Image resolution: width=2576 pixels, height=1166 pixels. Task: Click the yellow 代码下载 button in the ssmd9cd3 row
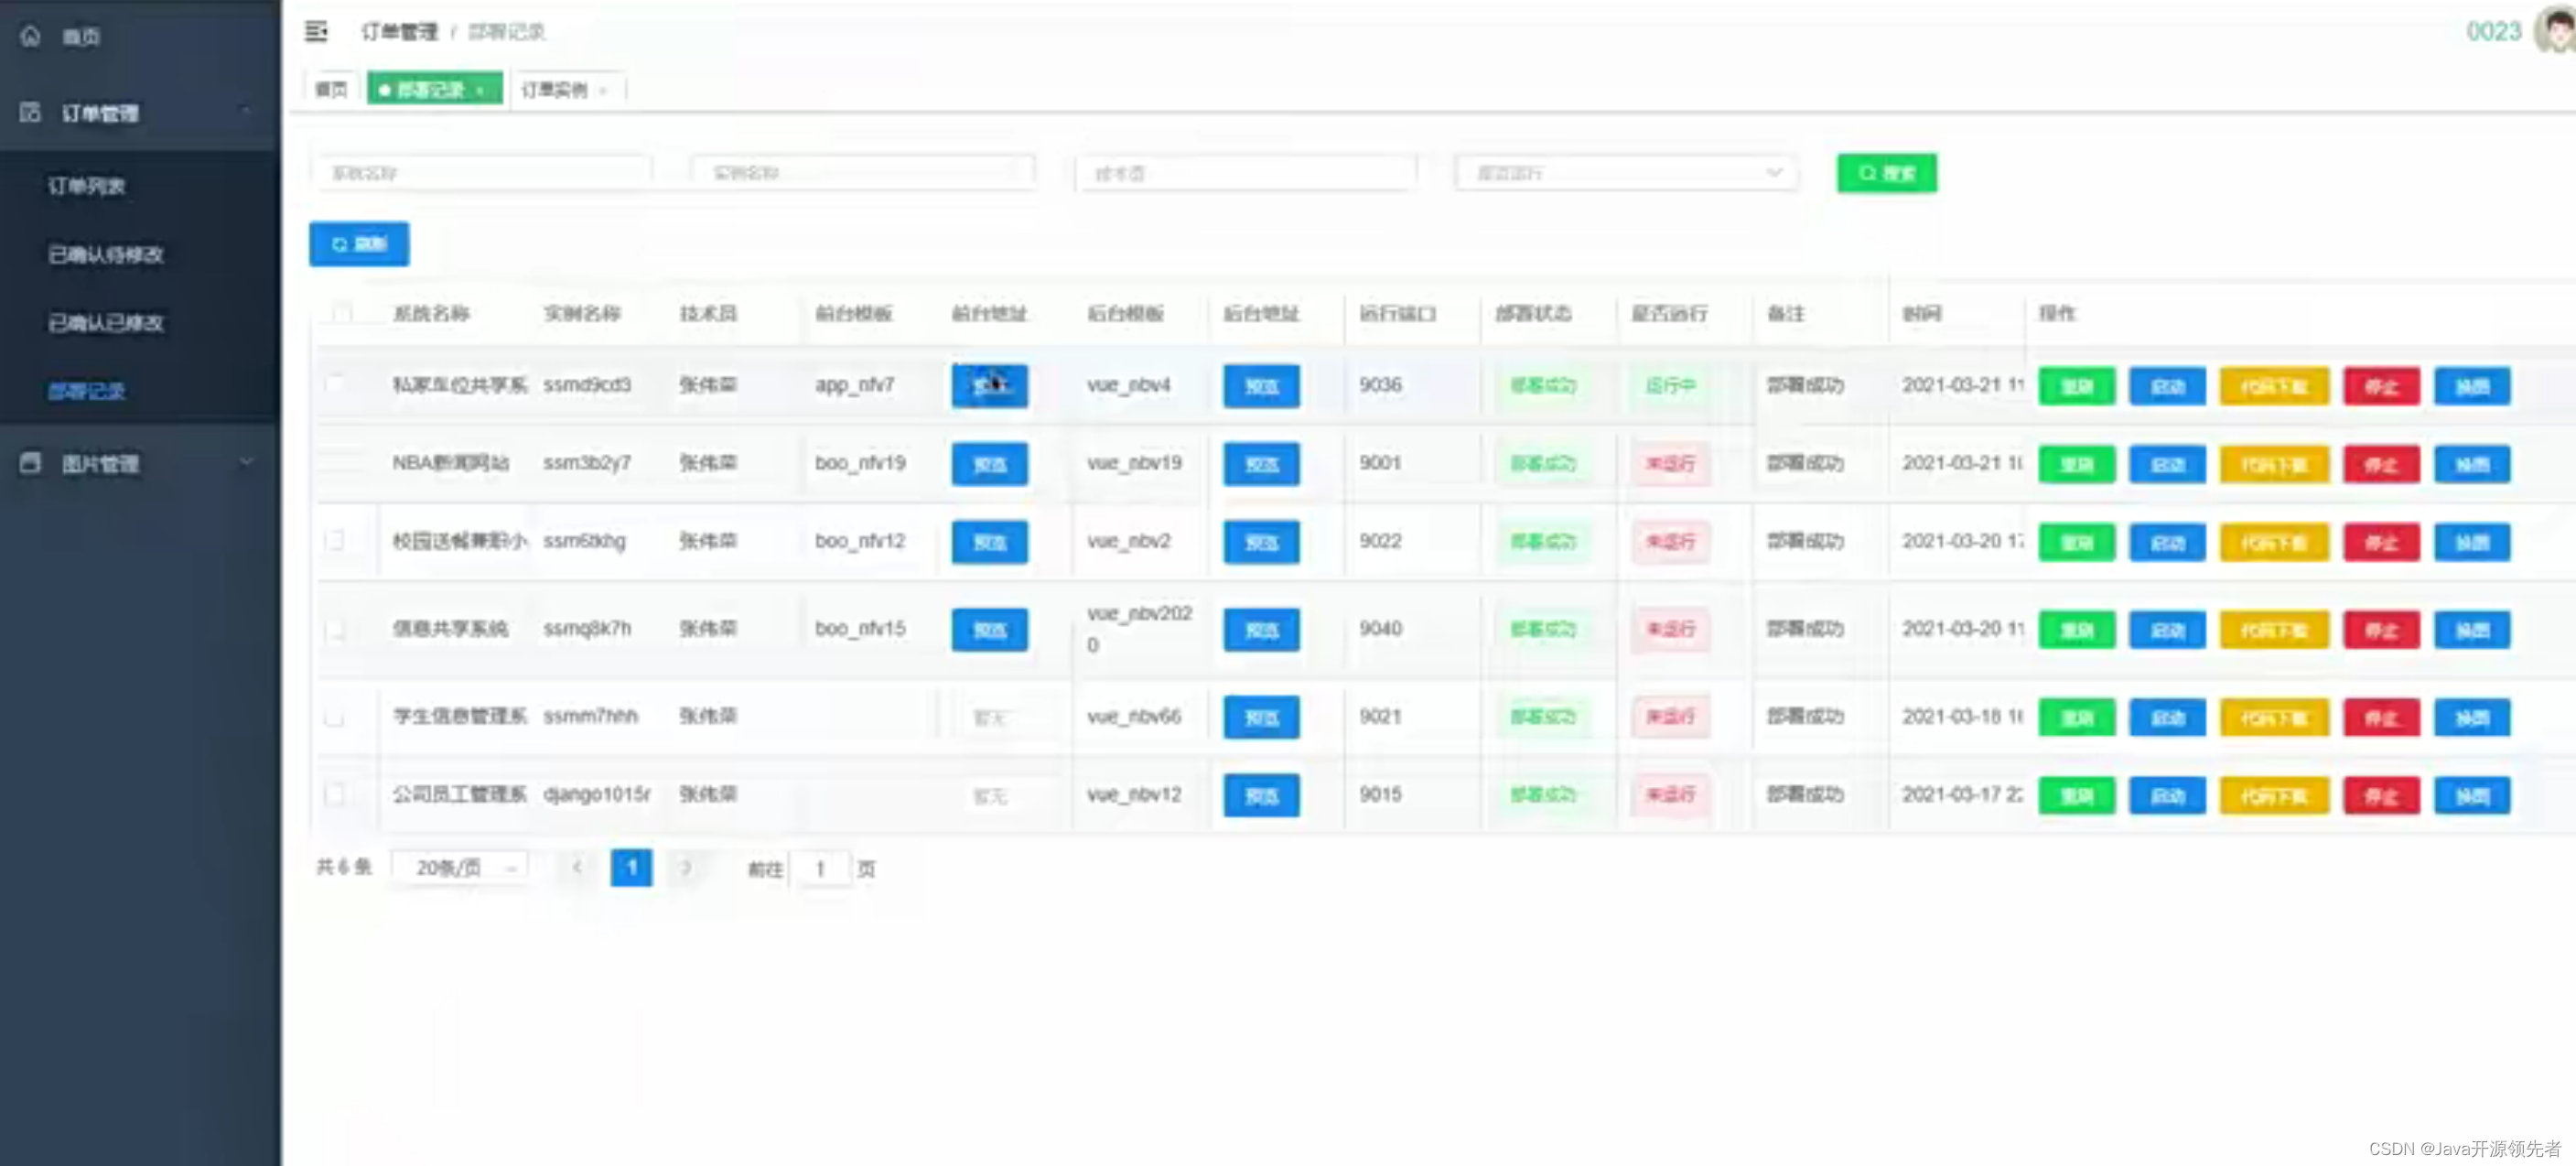point(2274,386)
